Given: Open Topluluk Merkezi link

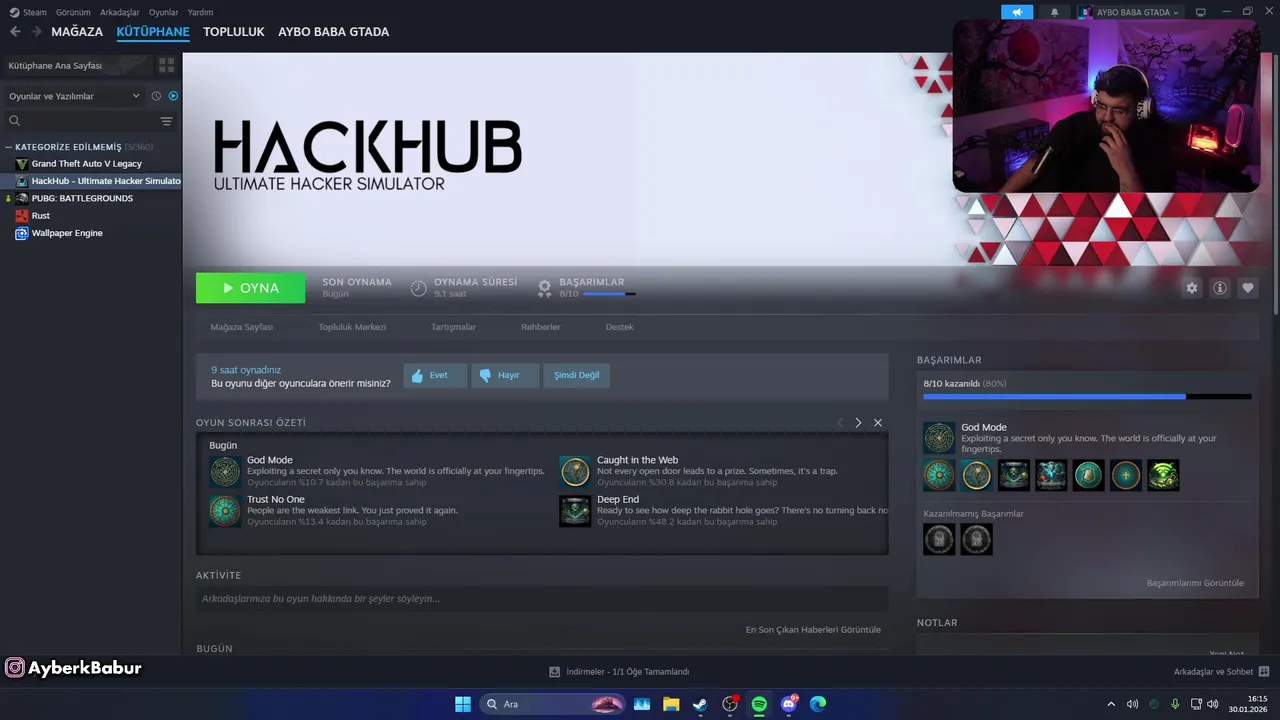Looking at the screenshot, I should coord(352,327).
